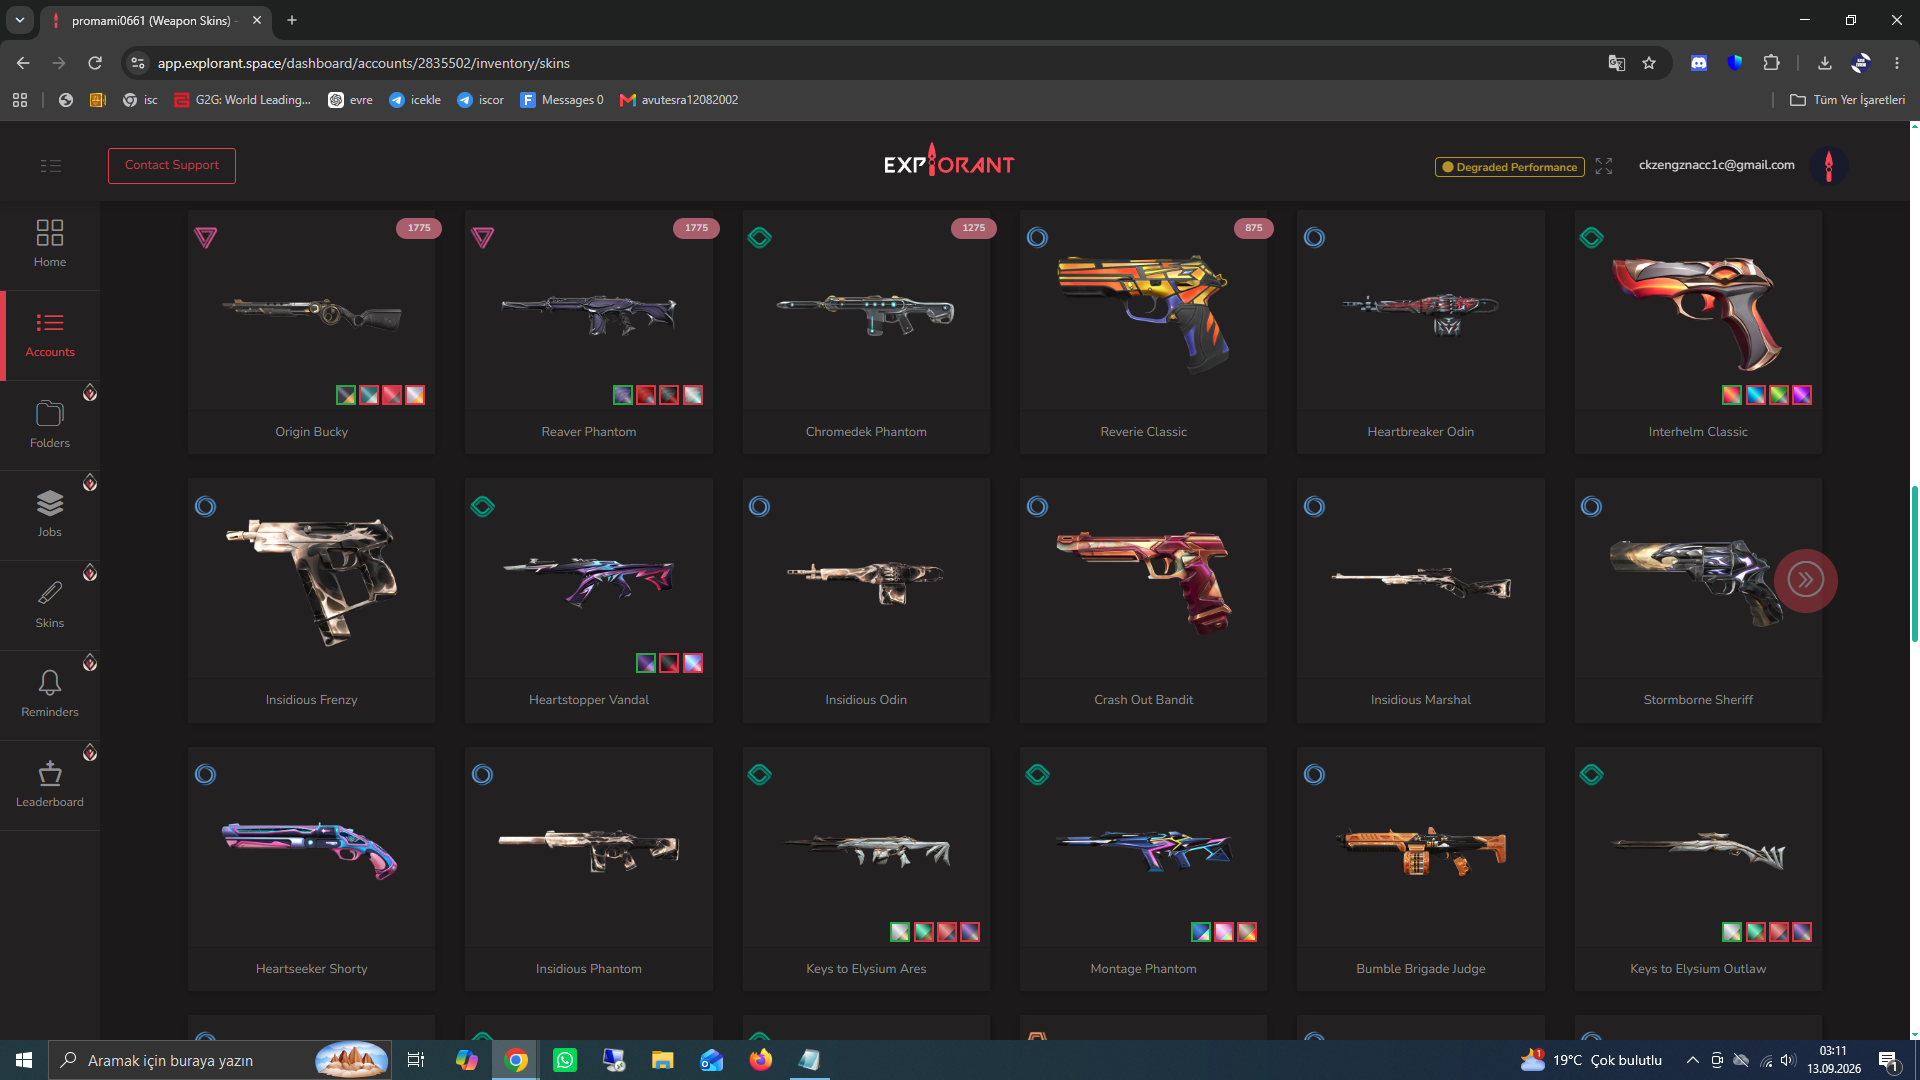
Task: Open the Tüm Yer İşaretleri bookmarks folder
Action: pos(1847,100)
